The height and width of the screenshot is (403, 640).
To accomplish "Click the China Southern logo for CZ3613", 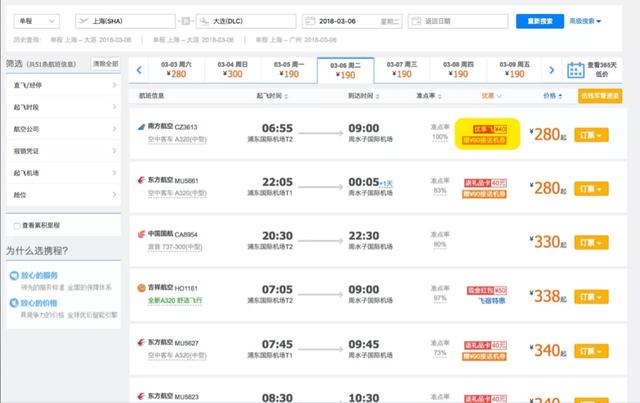I will pos(141,127).
